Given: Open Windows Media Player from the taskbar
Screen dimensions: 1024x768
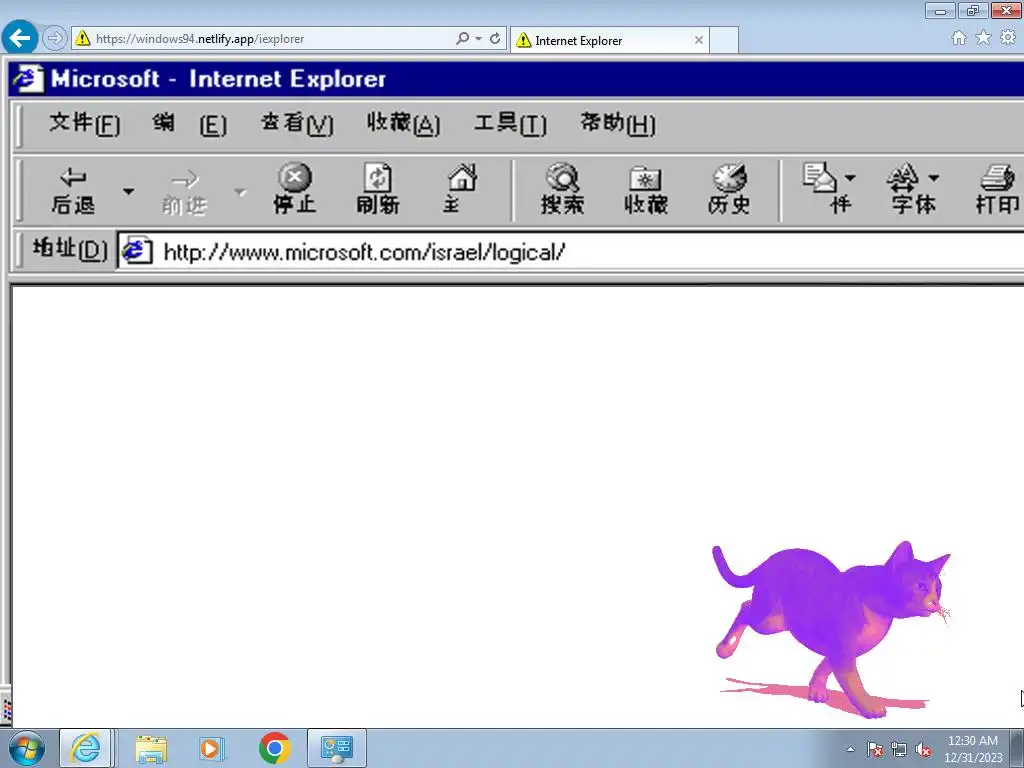Looking at the screenshot, I should [x=212, y=748].
